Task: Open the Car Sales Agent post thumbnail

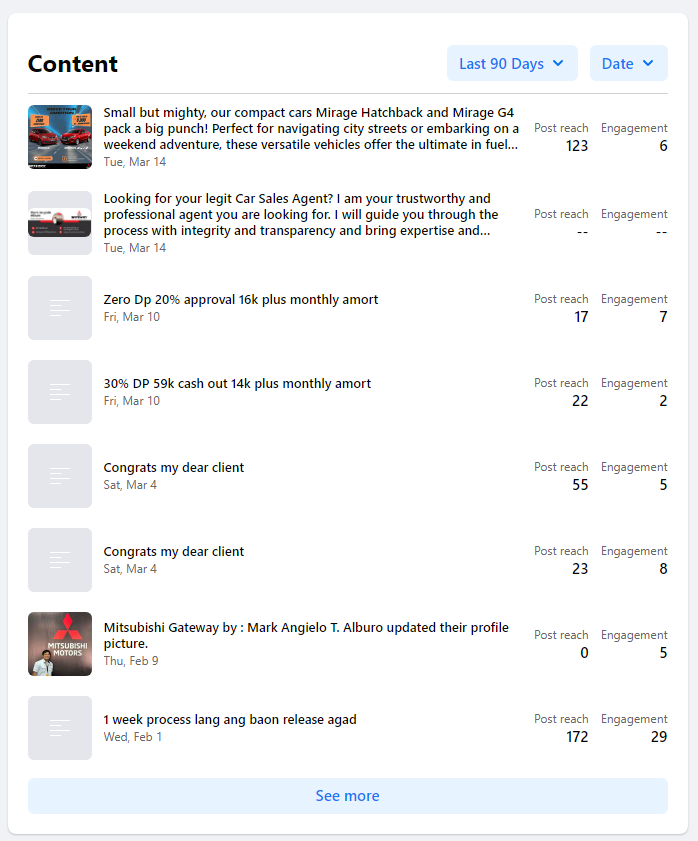Action: [60, 223]
